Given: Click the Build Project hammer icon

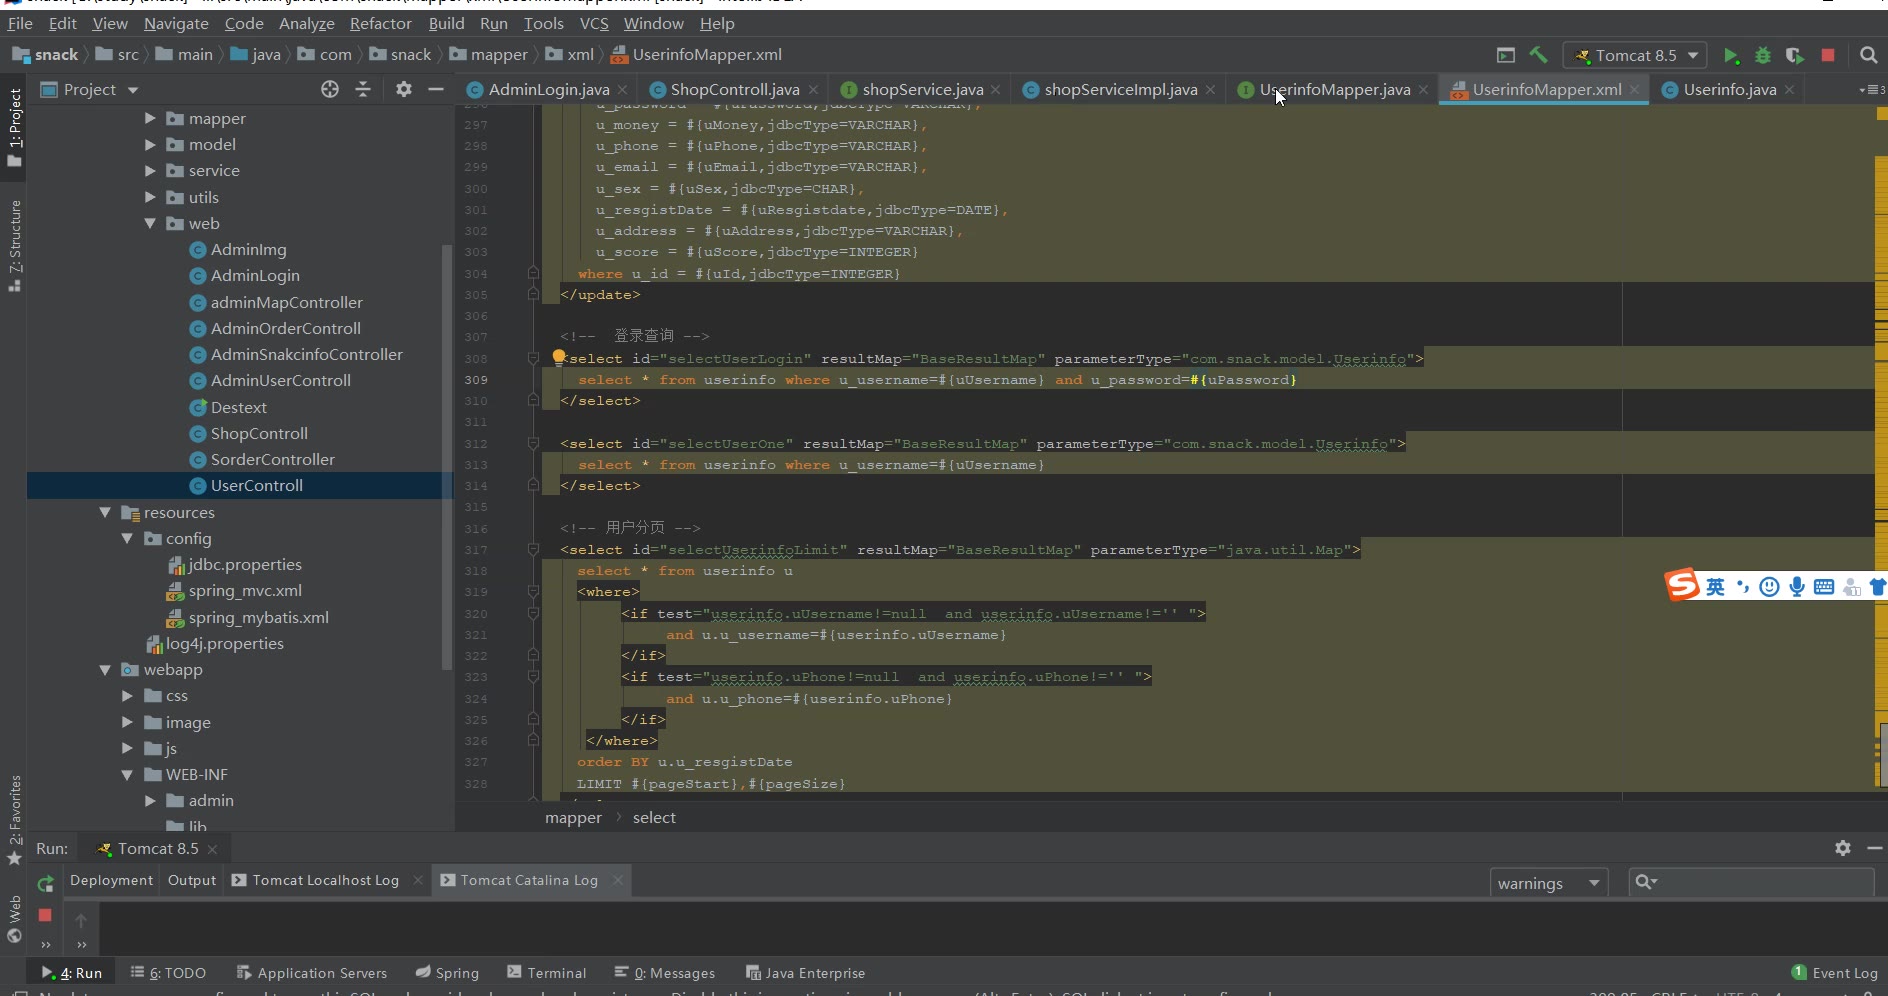Looking at the screenshot, I should 1538,55.
